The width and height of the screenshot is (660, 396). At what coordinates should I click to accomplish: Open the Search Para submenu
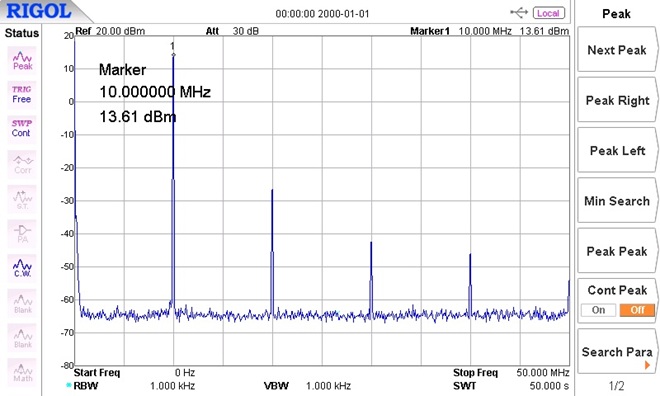tap(617, 352)
